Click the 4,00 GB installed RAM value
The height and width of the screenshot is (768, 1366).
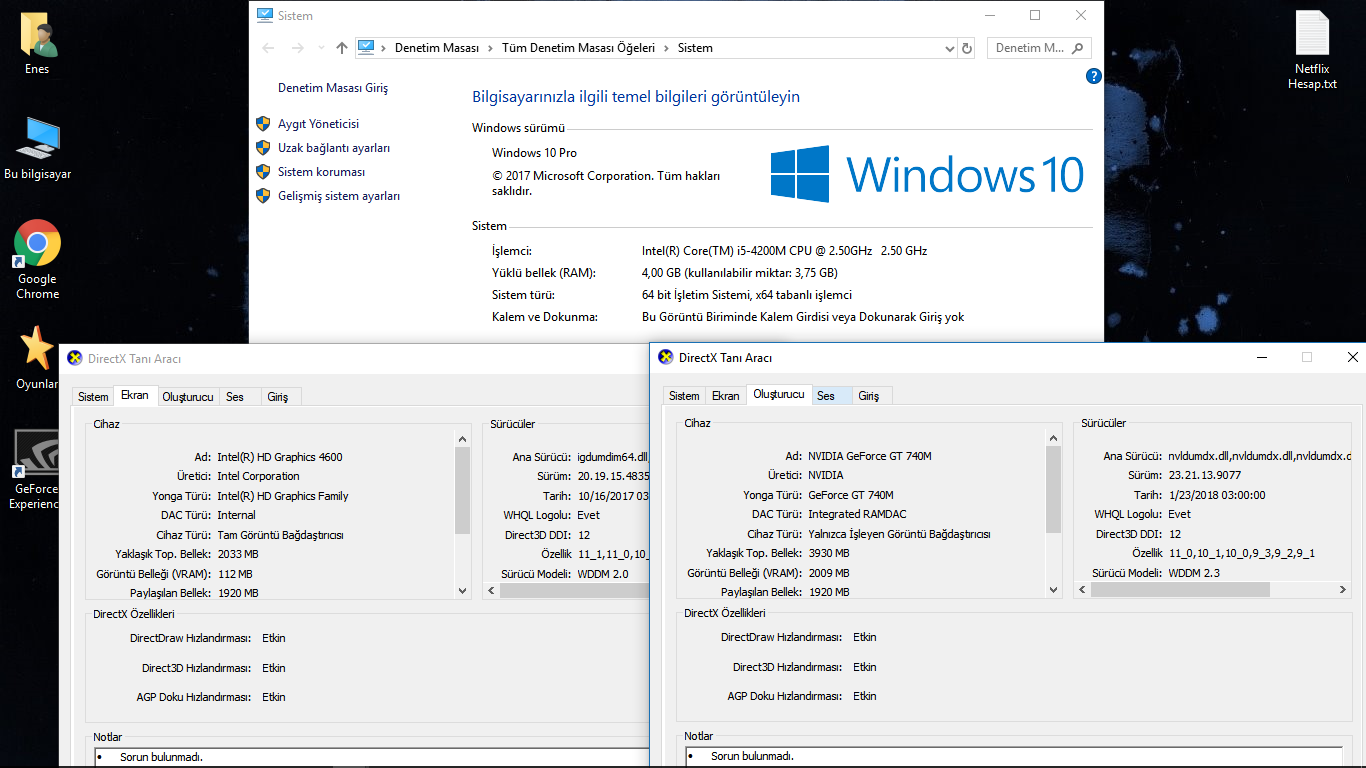click(740, 273)
